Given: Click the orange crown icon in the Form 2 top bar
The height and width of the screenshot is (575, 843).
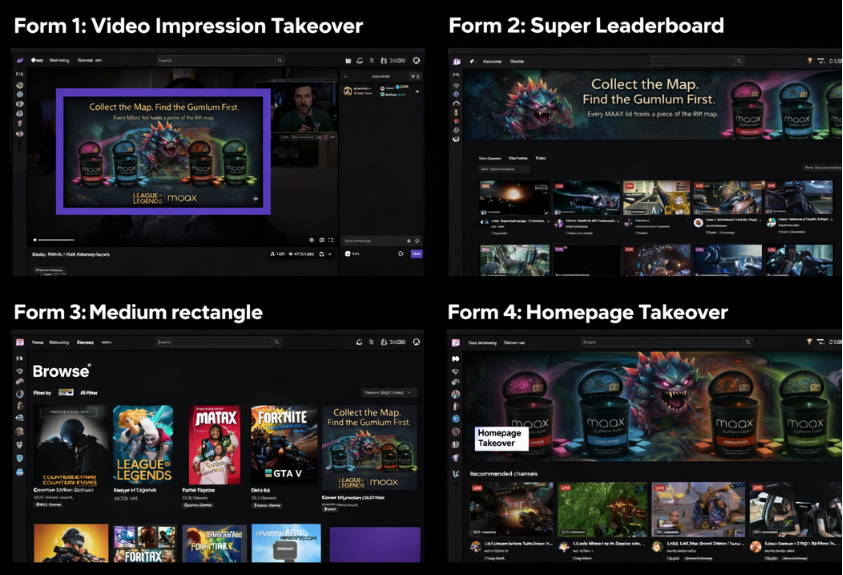Looking at the screenshot, I should click(x=809, y=61).
